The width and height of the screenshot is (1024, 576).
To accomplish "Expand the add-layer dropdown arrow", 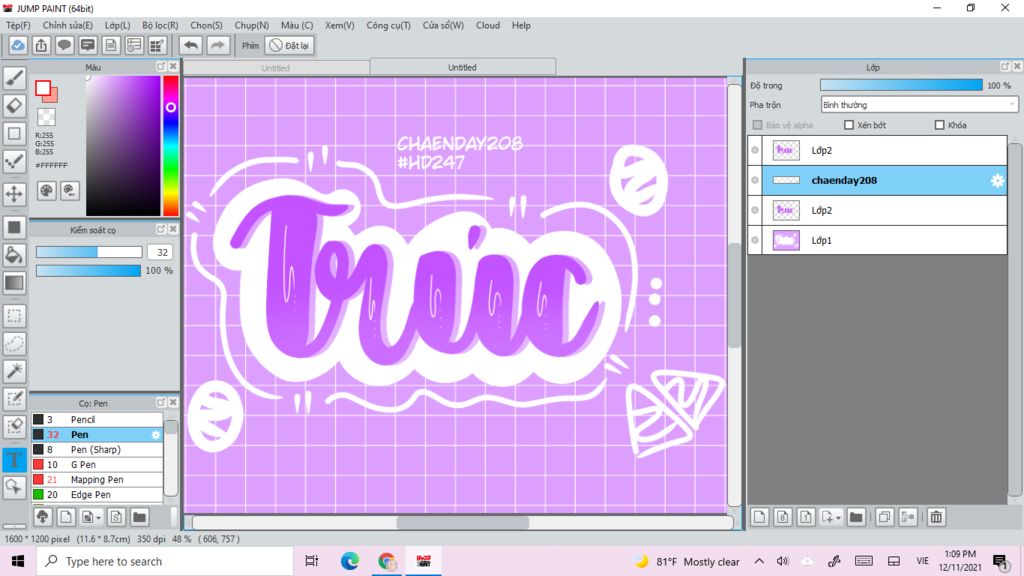I will [x=839, y=518].
